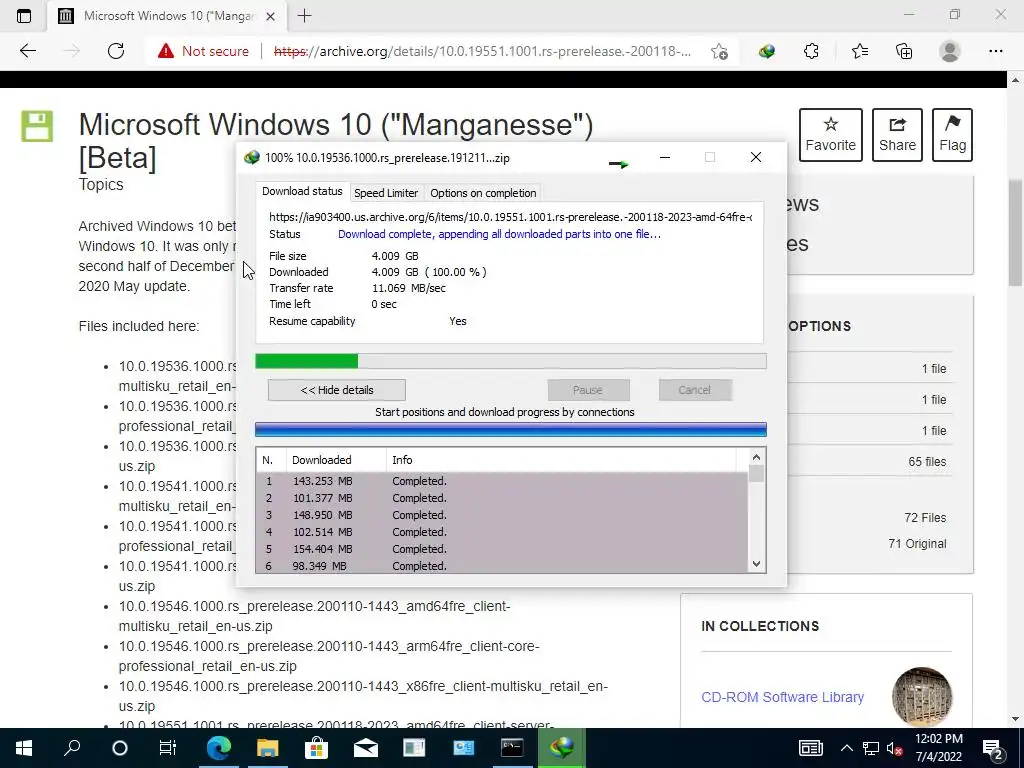The image size is (1024, 768).
Task: Switch to the Speed Limiter tab
Action: click(x=385, y=193)
